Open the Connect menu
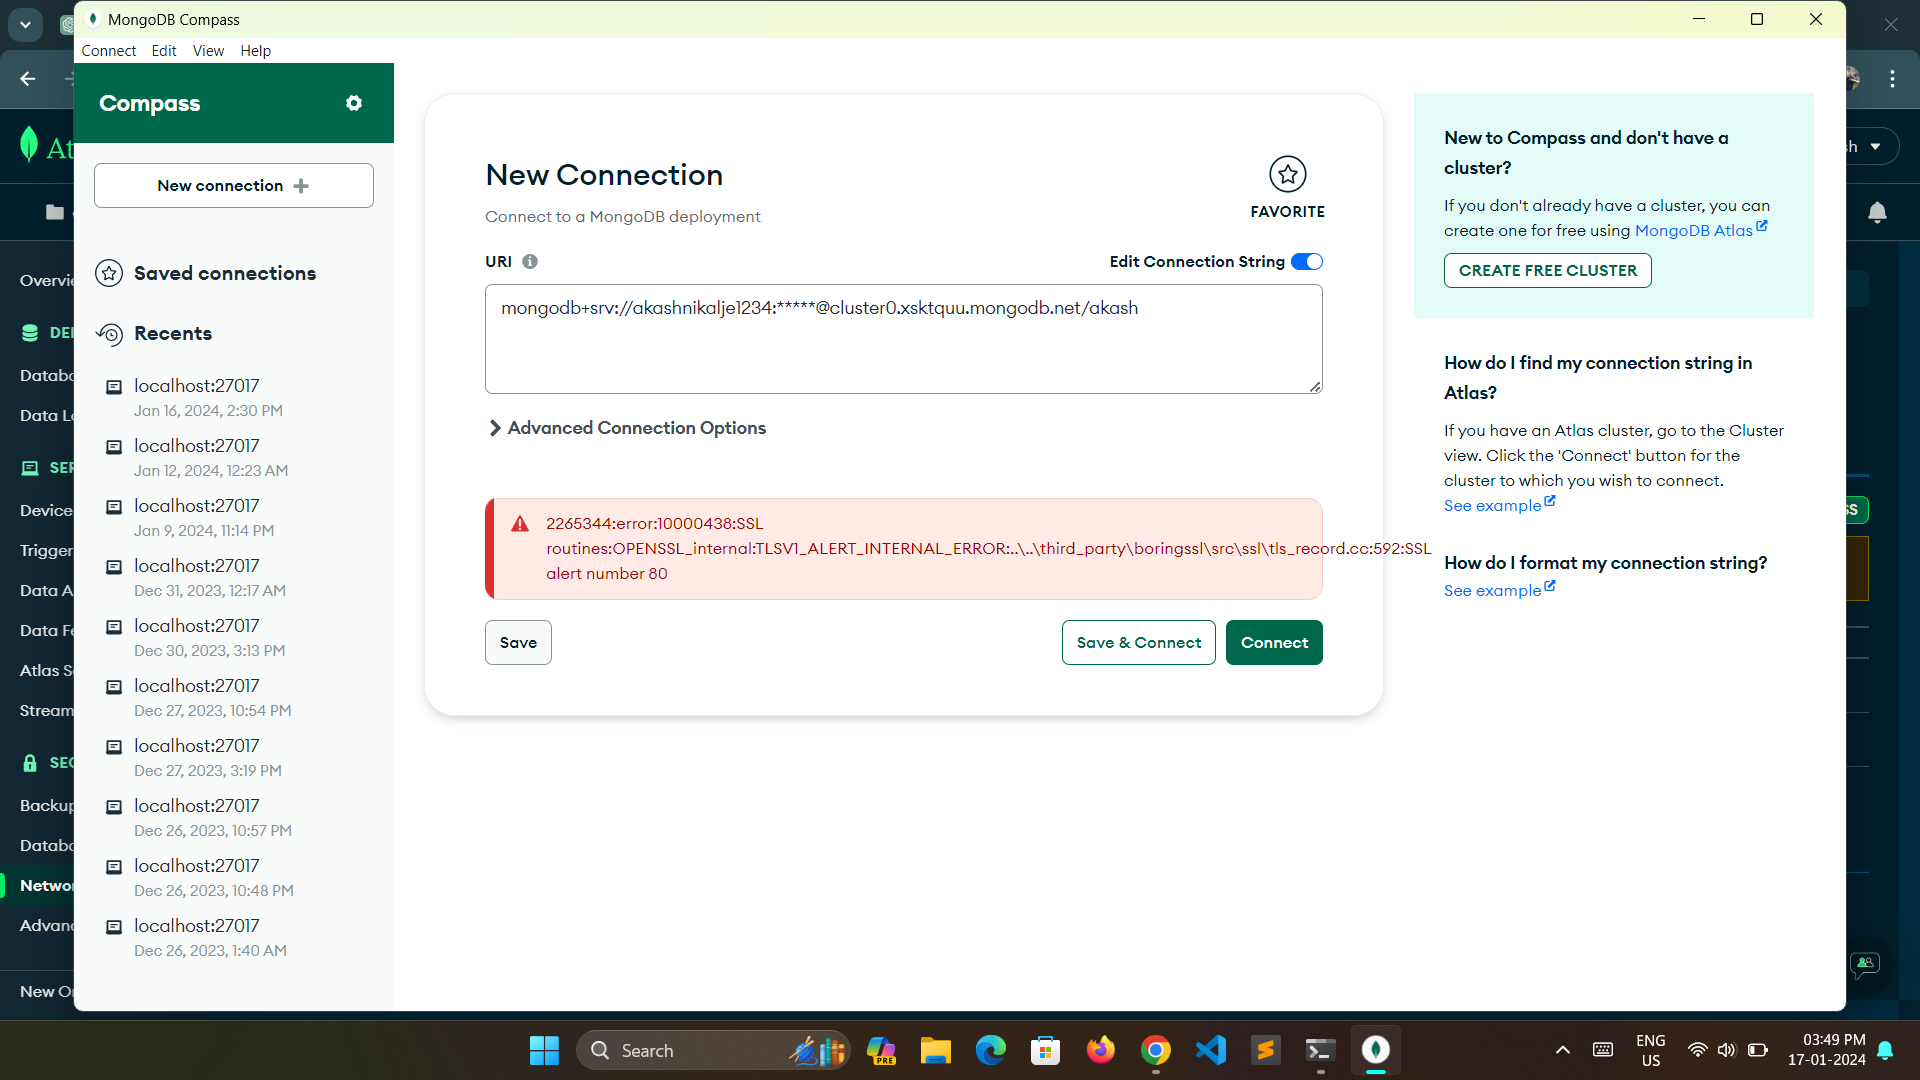 [108, 51]
